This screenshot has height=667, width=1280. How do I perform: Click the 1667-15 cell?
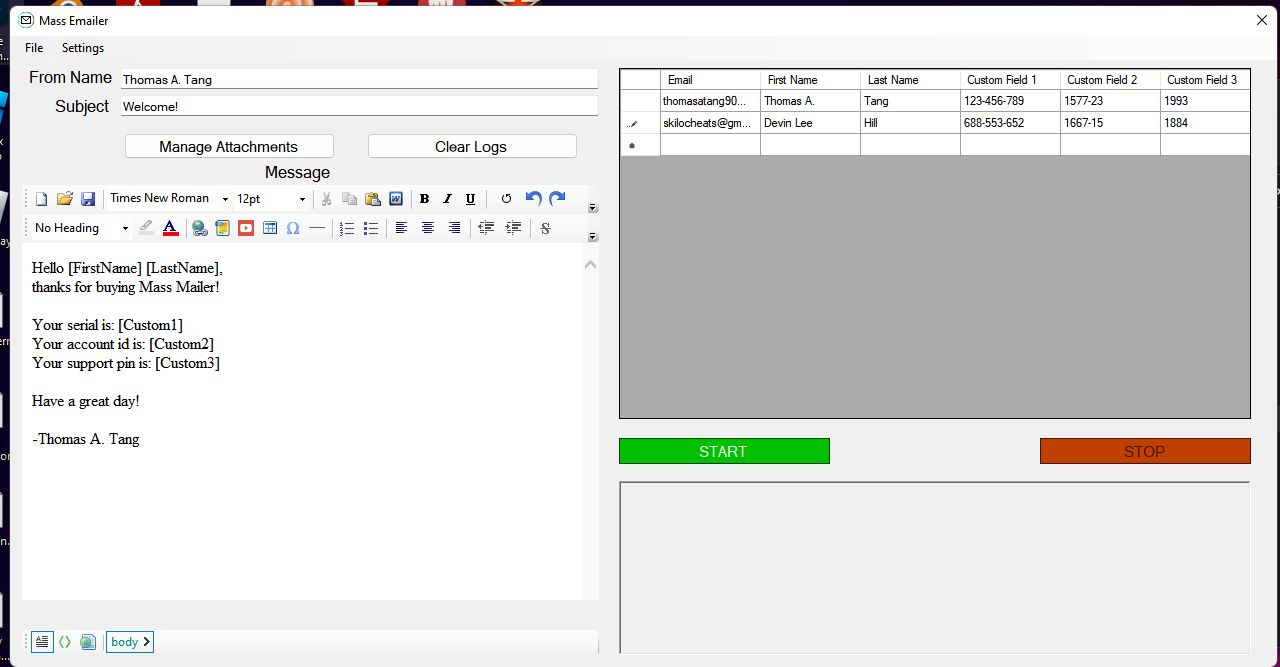1110,123
